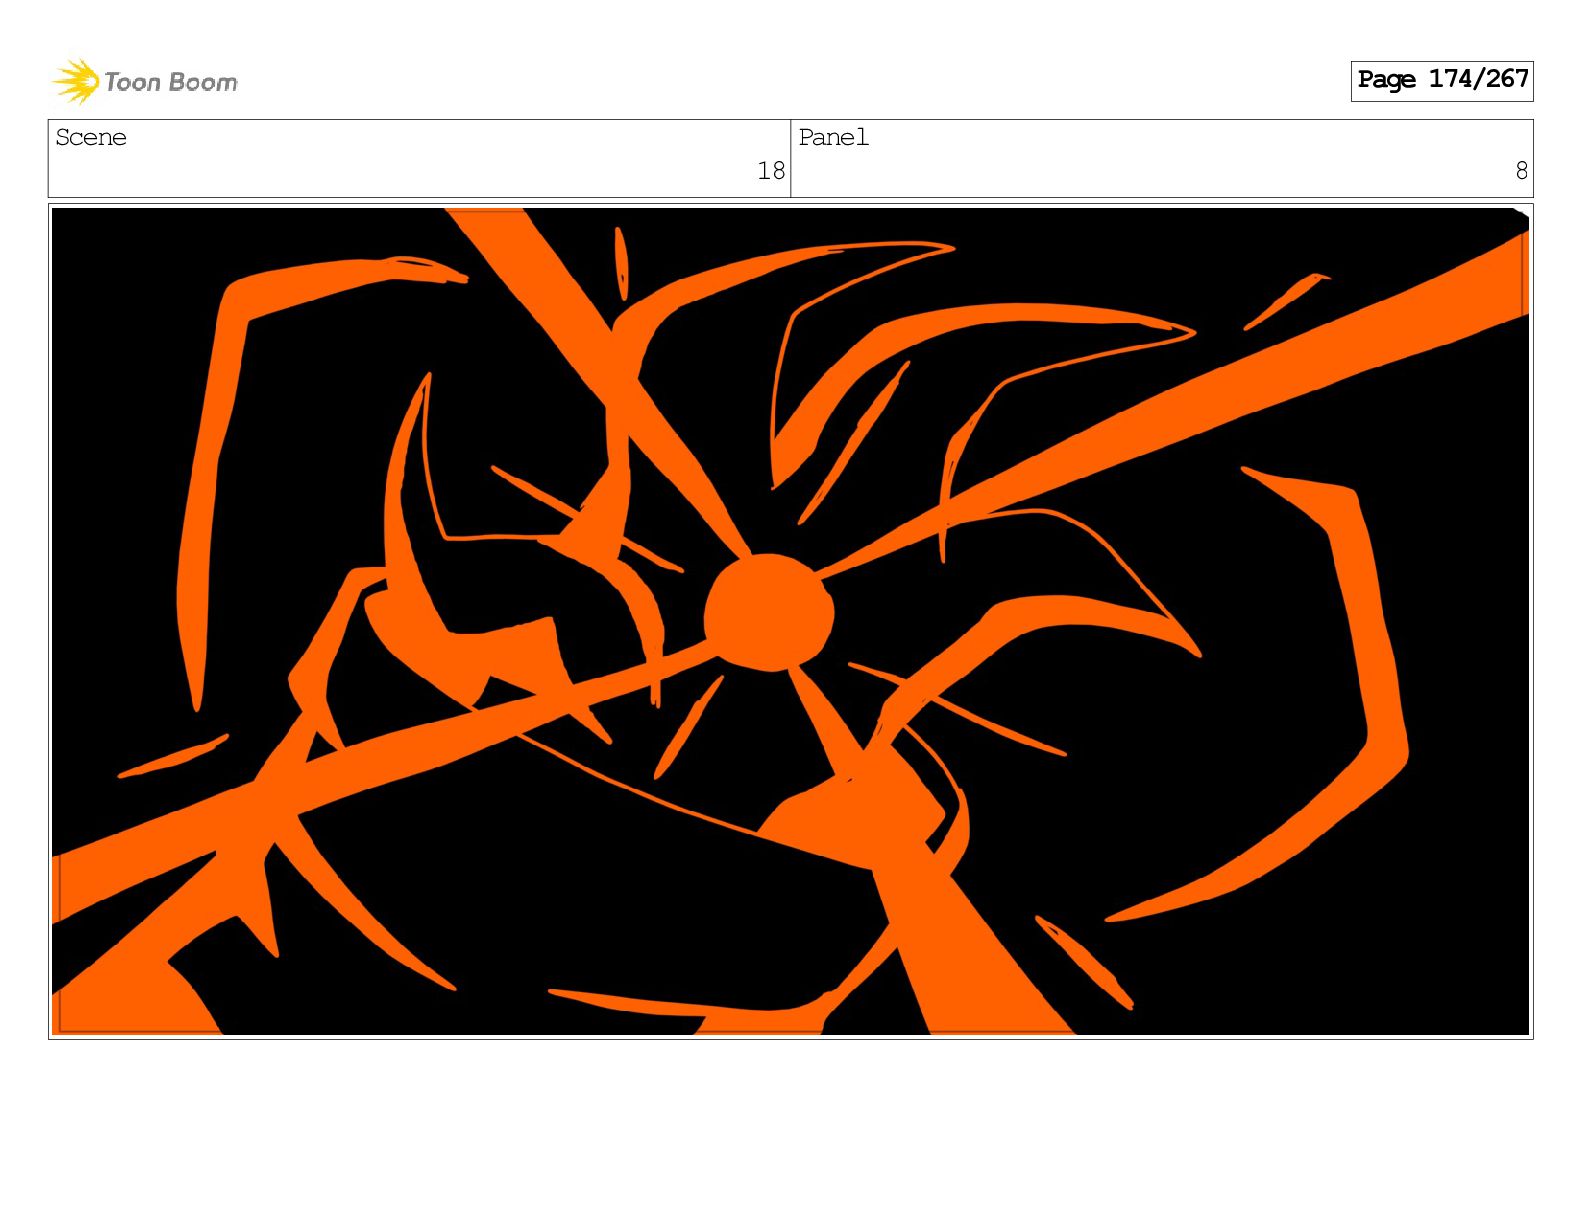1584x1224 pixels.
Task: Click the panel number 8
Action: 1521,171
